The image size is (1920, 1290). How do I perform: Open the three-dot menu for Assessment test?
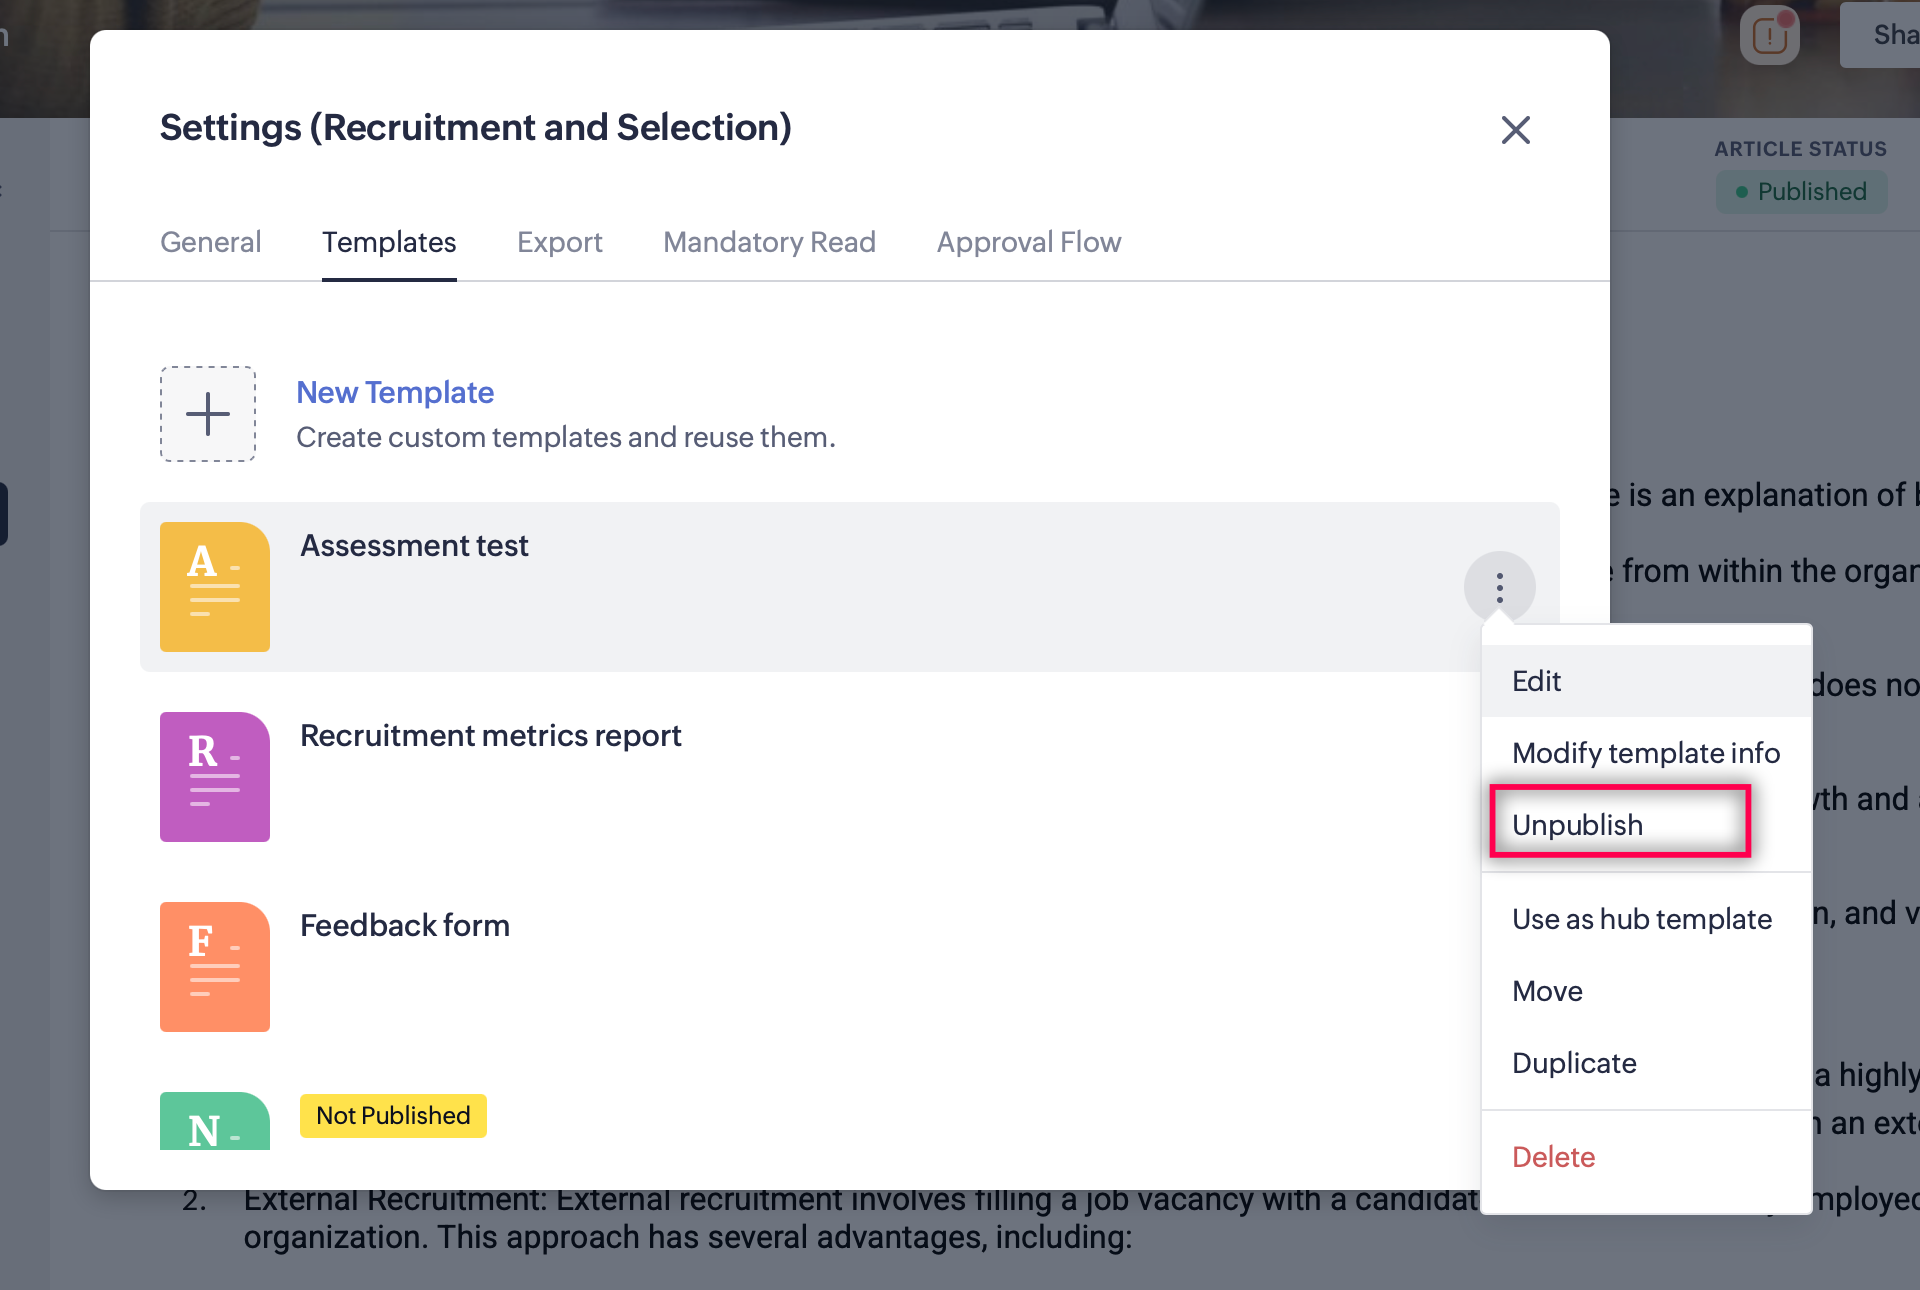(x=1499, y=587)
